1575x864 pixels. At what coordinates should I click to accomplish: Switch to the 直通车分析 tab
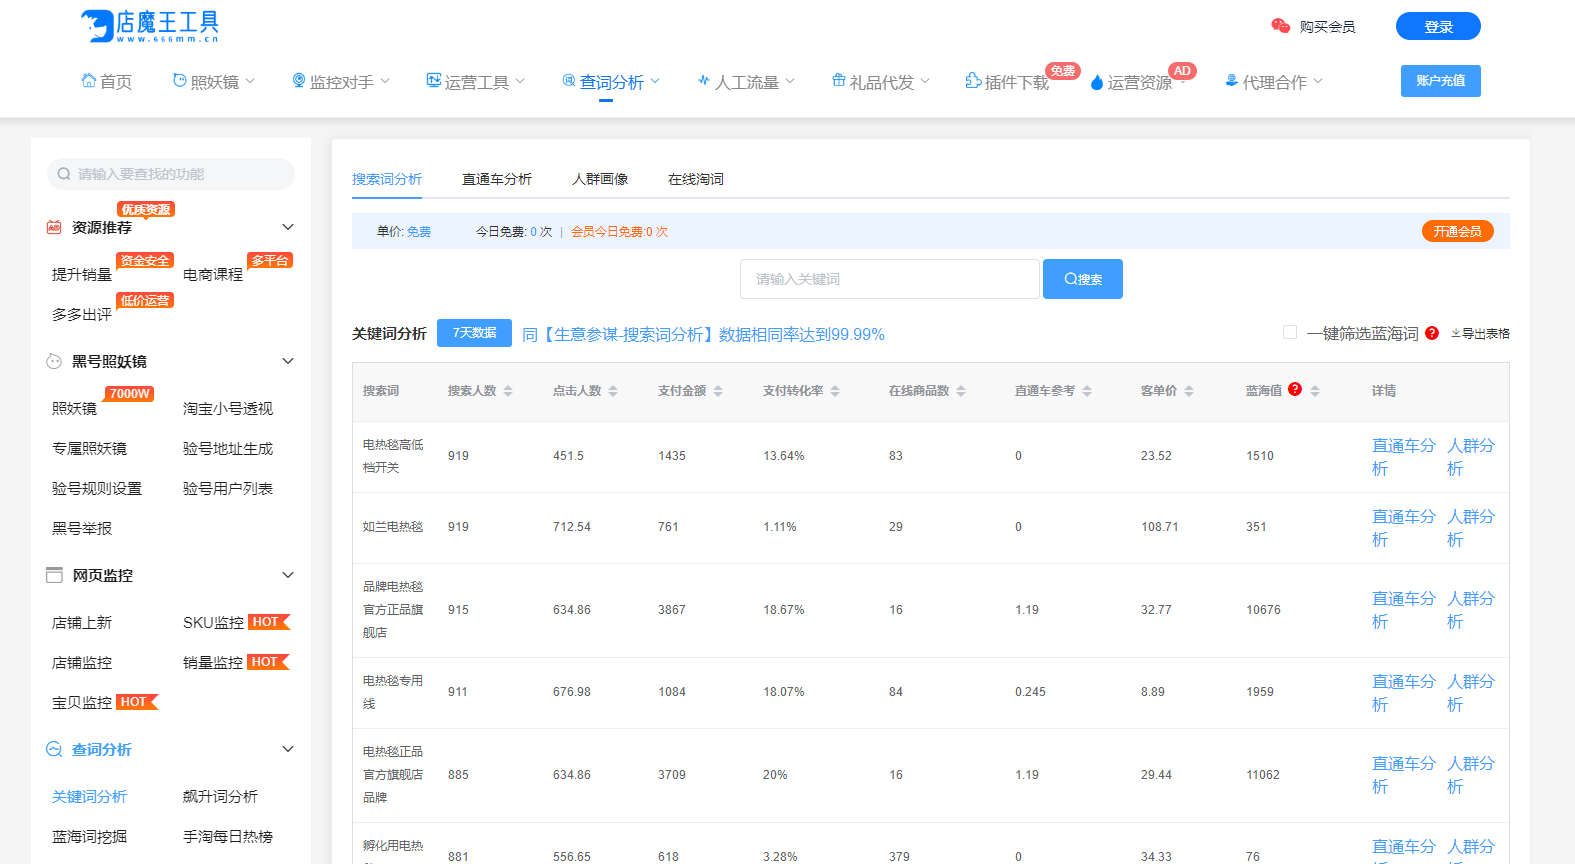[497, 179]
